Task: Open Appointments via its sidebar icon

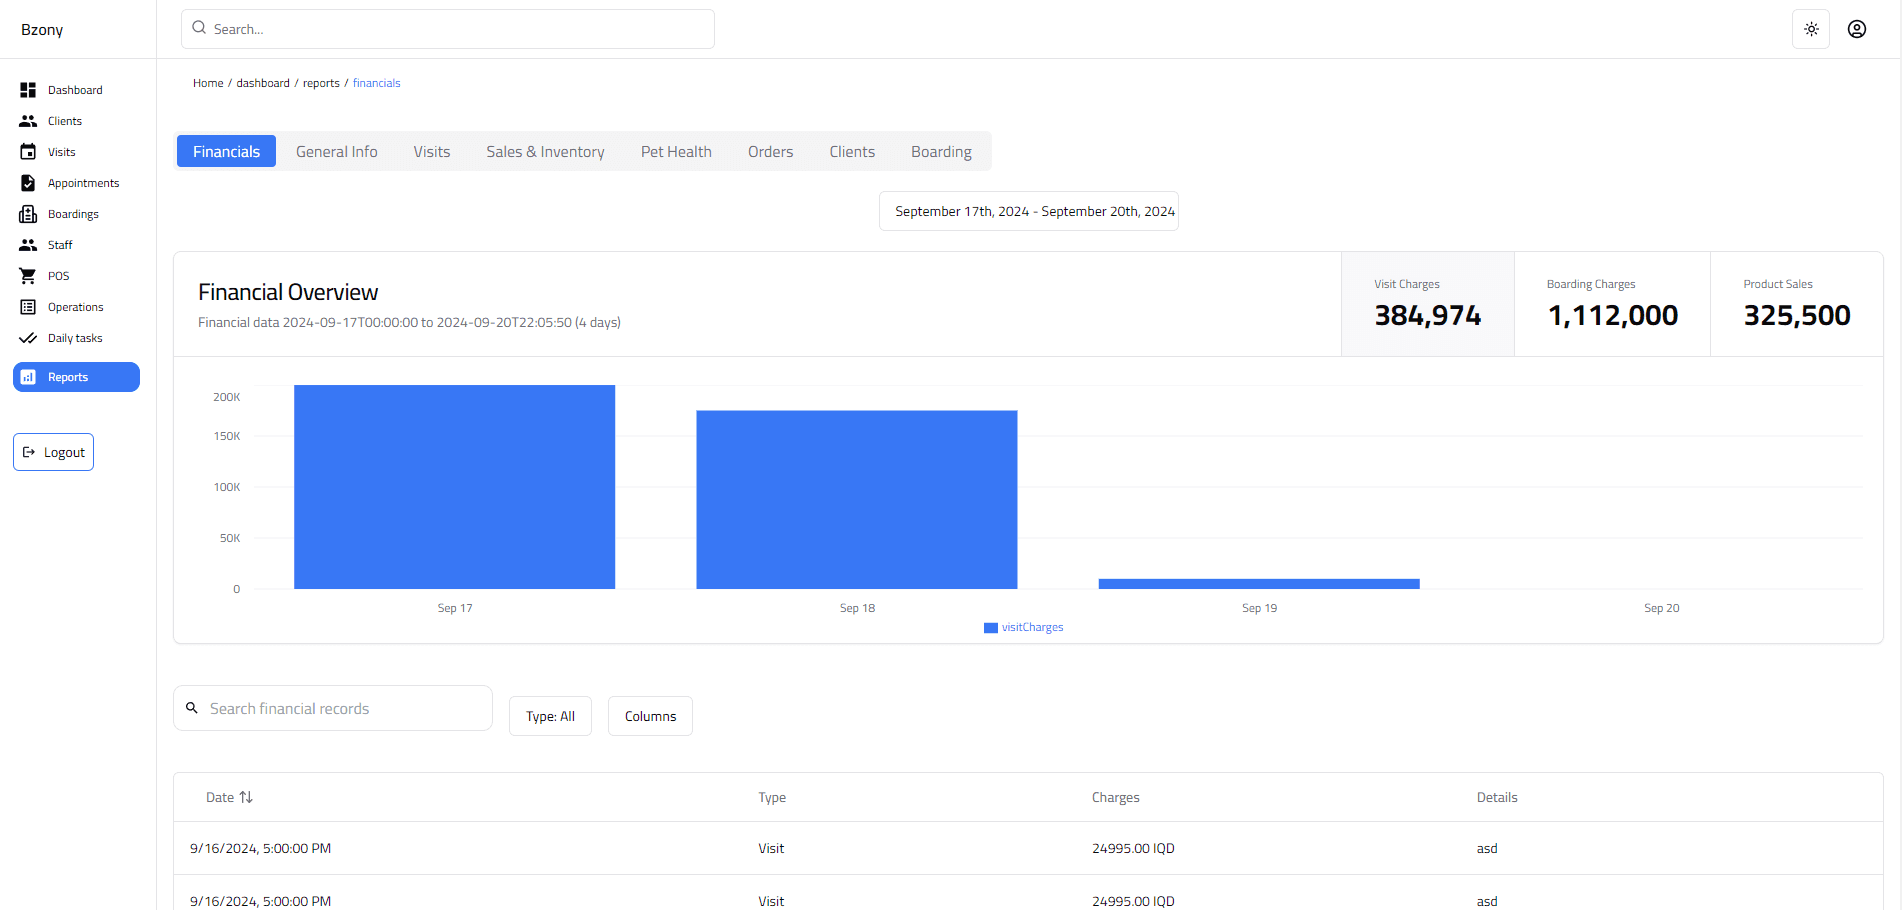Action: pos(29,182)
